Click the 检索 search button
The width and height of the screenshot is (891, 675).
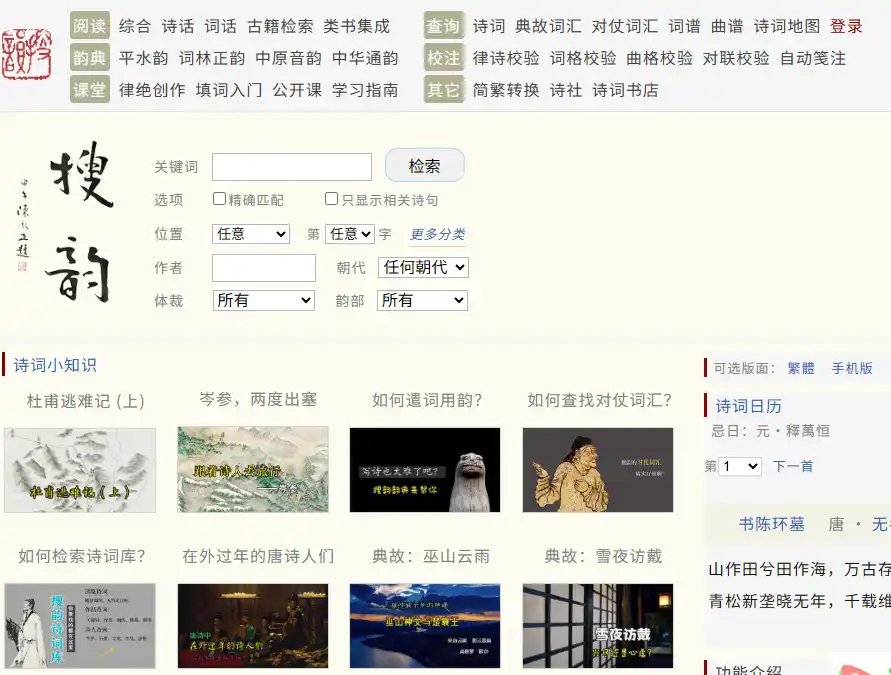(x=424, y=165)
